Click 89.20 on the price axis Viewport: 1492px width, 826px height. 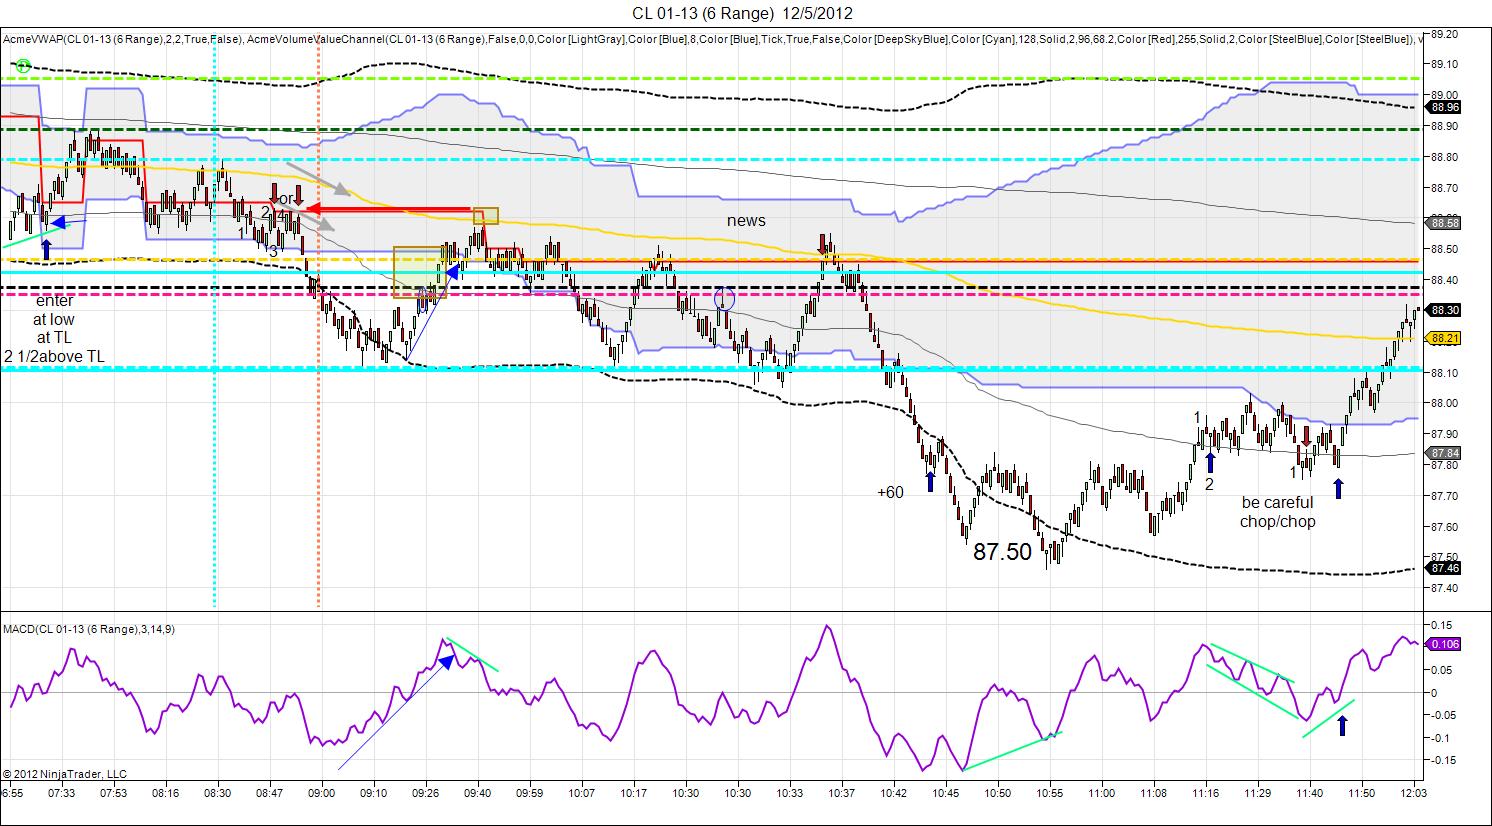coord(1445,34)
